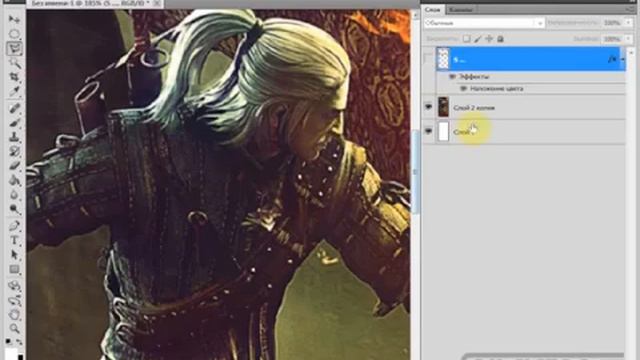The height and width of the screenshot is (360, 640).
Task: Select the 3D Camera Rotate tool
Action: coord(14,300)
